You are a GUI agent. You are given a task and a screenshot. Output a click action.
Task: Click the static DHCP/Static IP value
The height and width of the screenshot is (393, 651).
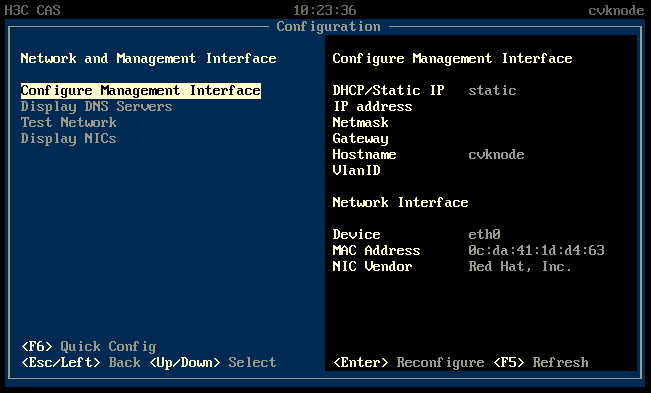tap(492, 90)
